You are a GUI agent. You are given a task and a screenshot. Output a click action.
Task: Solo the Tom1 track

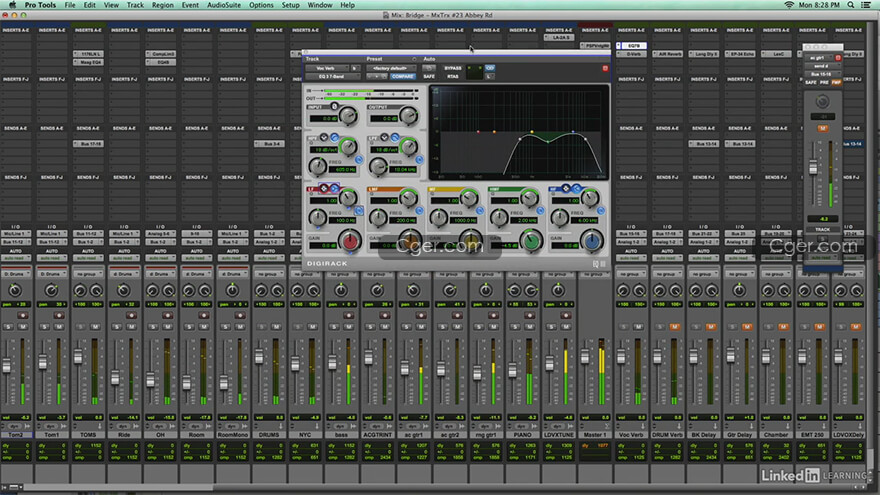(x=44, y=327)
